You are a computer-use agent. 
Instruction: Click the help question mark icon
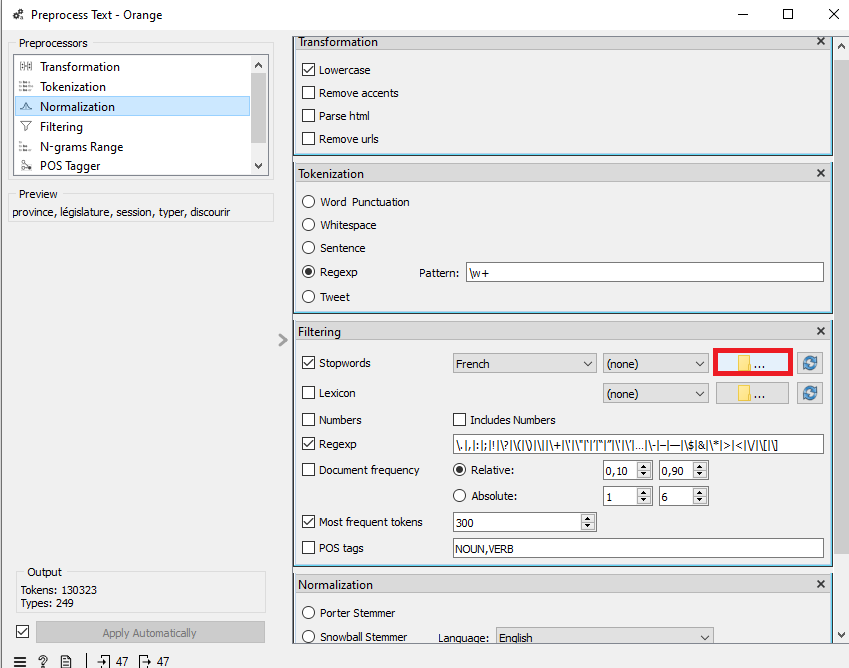(43, 661)
